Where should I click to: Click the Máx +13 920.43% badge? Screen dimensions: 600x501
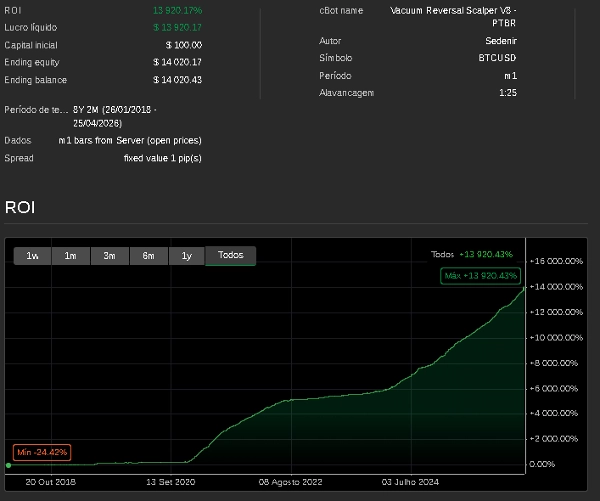click(480, 276)
